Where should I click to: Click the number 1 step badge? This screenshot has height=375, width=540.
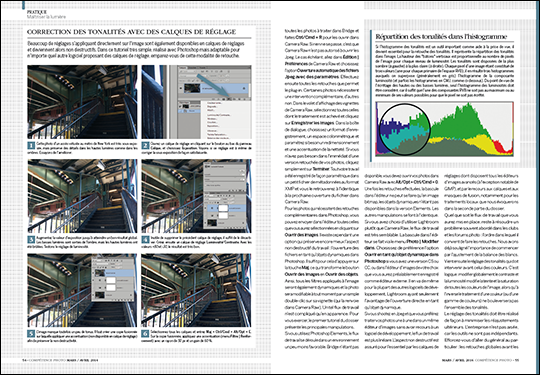point(31,146)
